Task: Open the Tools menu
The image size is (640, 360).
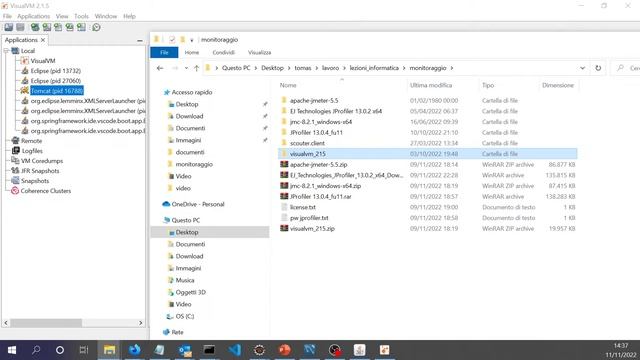Action: tap(81, 16)
